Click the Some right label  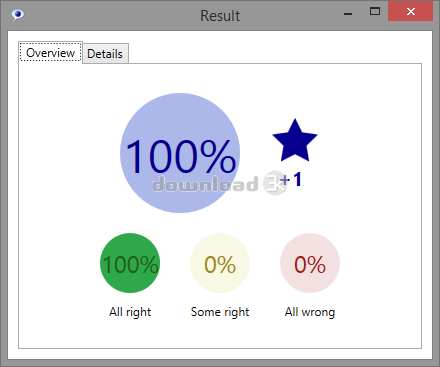[220, 312]
